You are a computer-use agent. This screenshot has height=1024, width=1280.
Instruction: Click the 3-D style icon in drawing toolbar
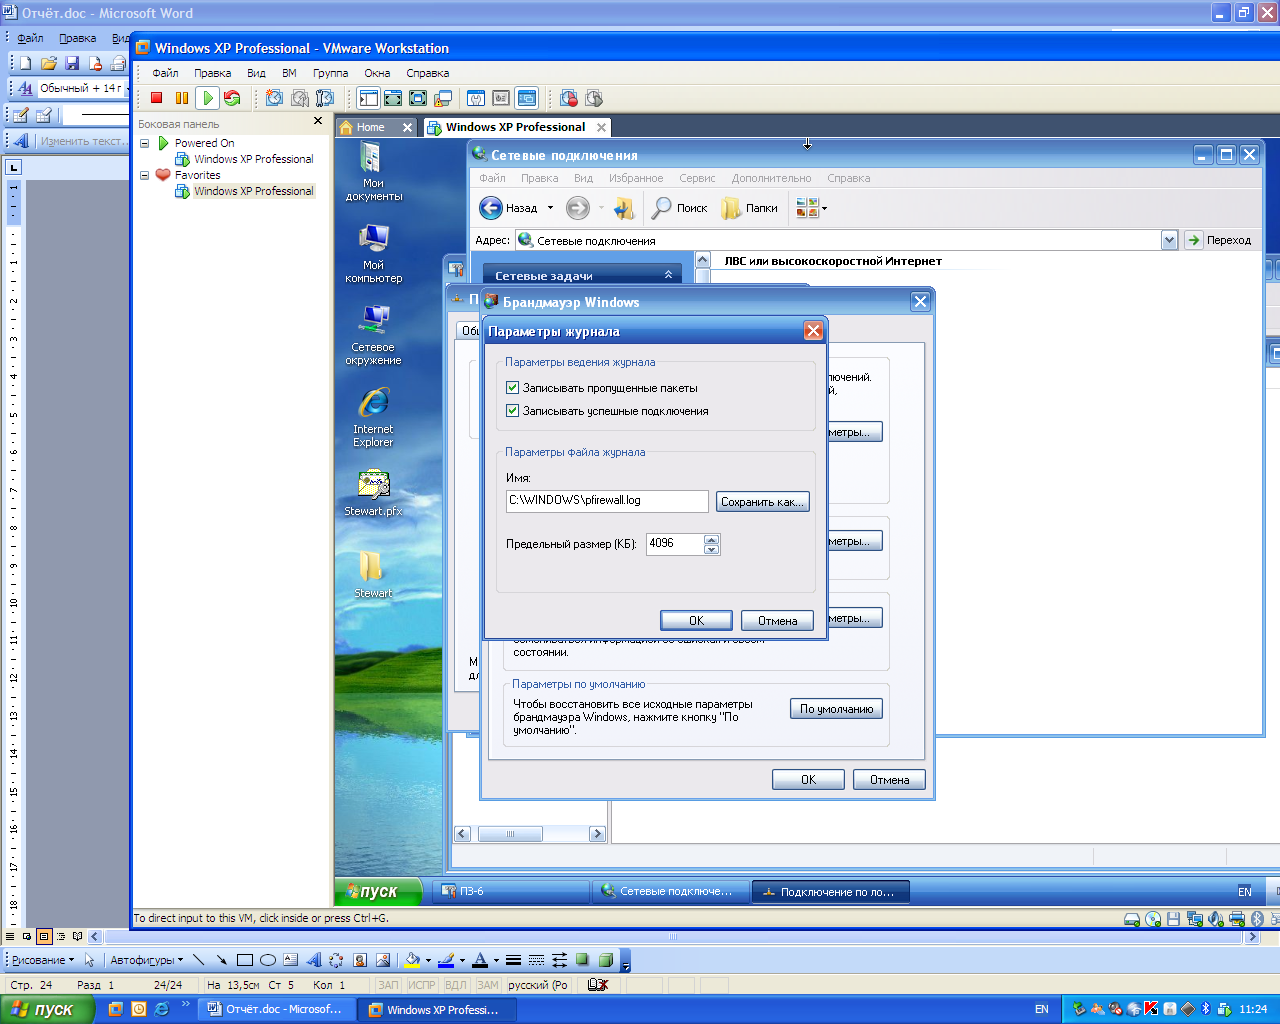click(x=605, y=960)
